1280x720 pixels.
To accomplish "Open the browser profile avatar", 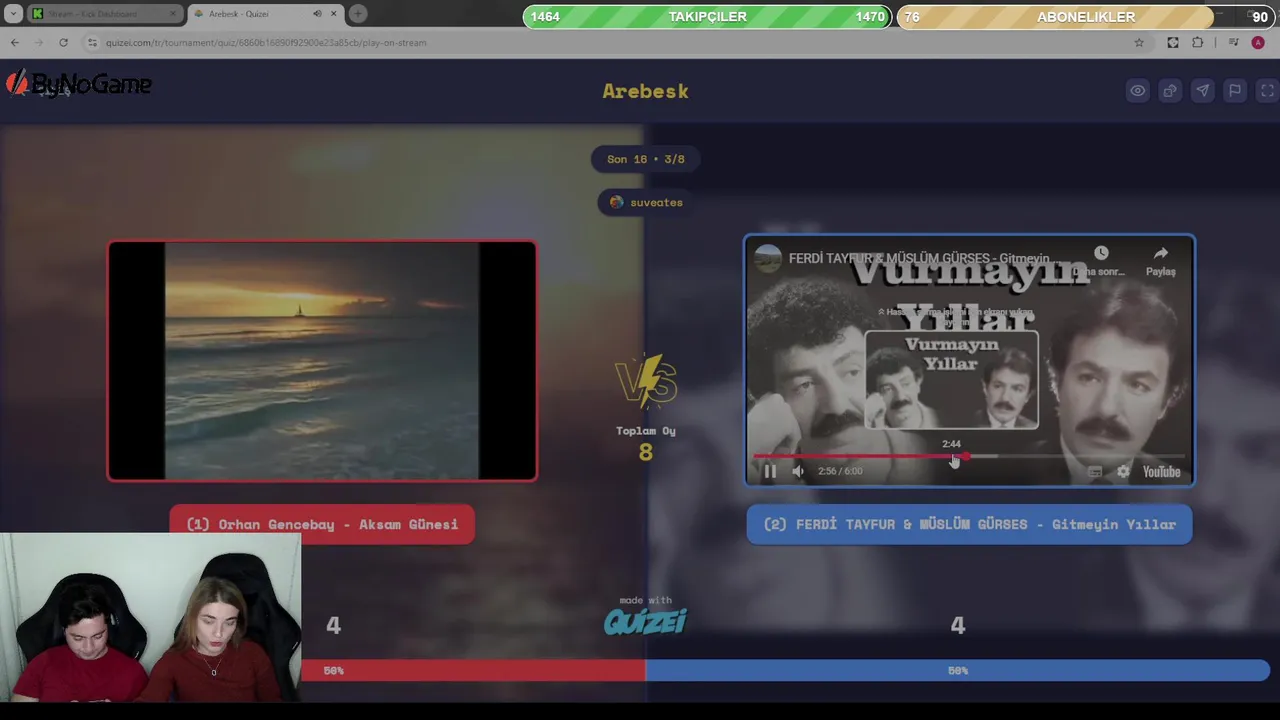I will coord(1258,42).
